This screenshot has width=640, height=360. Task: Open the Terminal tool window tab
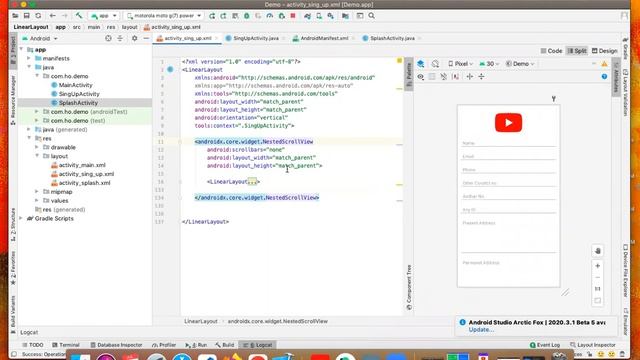[66, 345]
